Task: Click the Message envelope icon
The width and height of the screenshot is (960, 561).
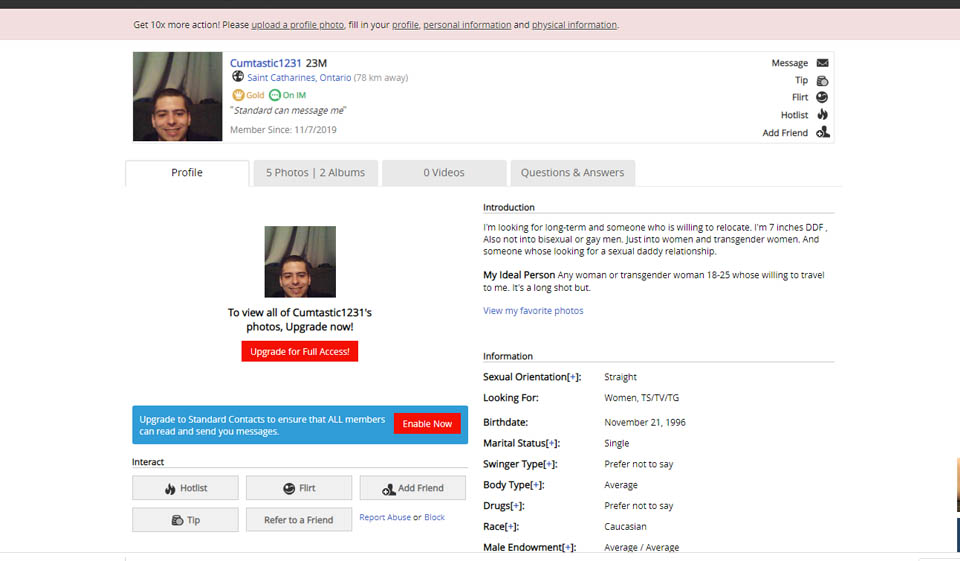Action: 822,63
